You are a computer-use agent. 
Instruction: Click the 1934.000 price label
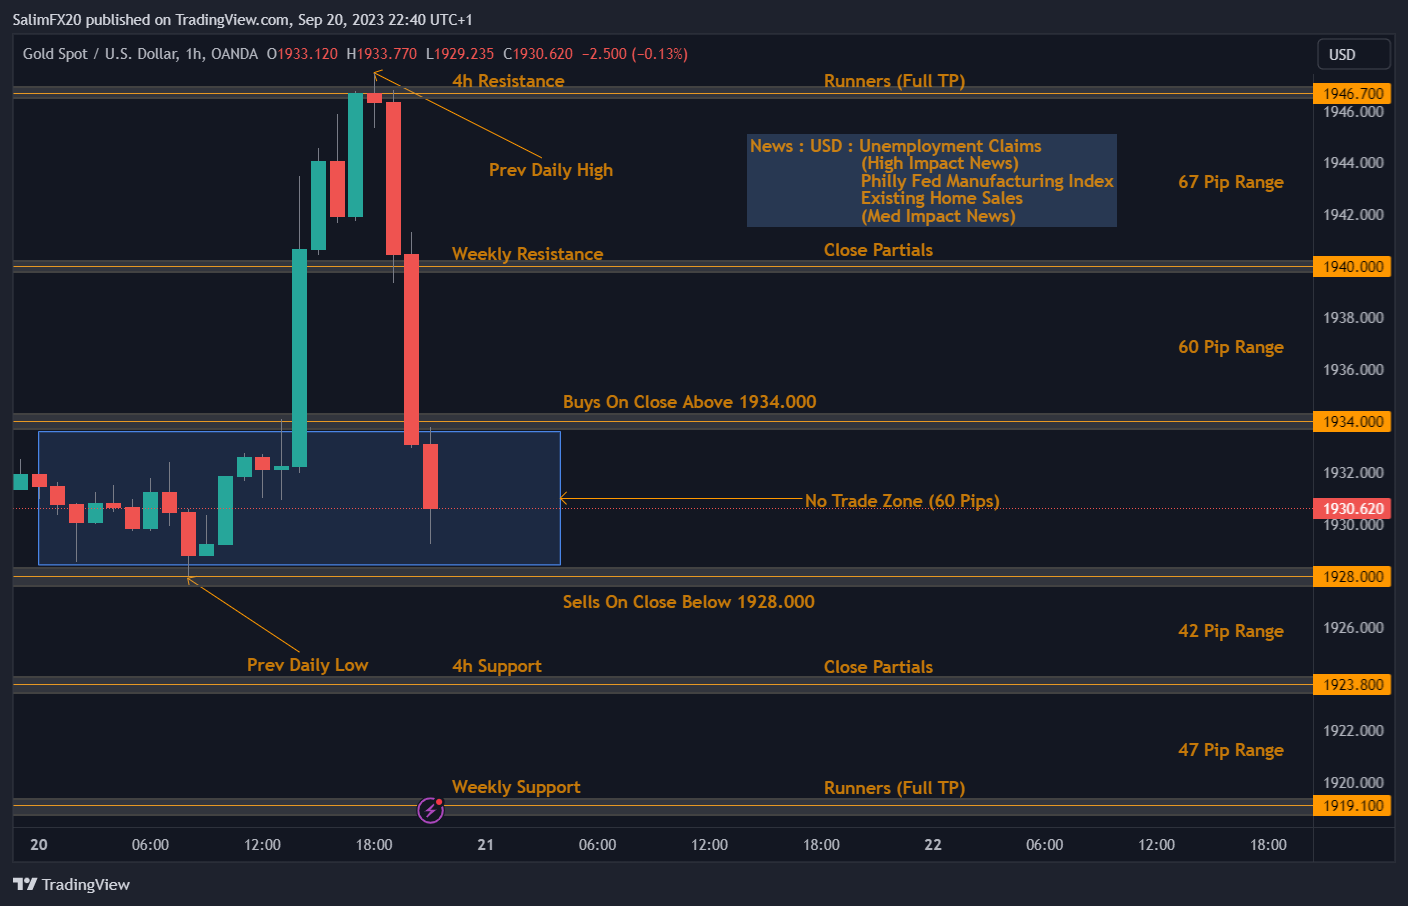(1352, 421)
